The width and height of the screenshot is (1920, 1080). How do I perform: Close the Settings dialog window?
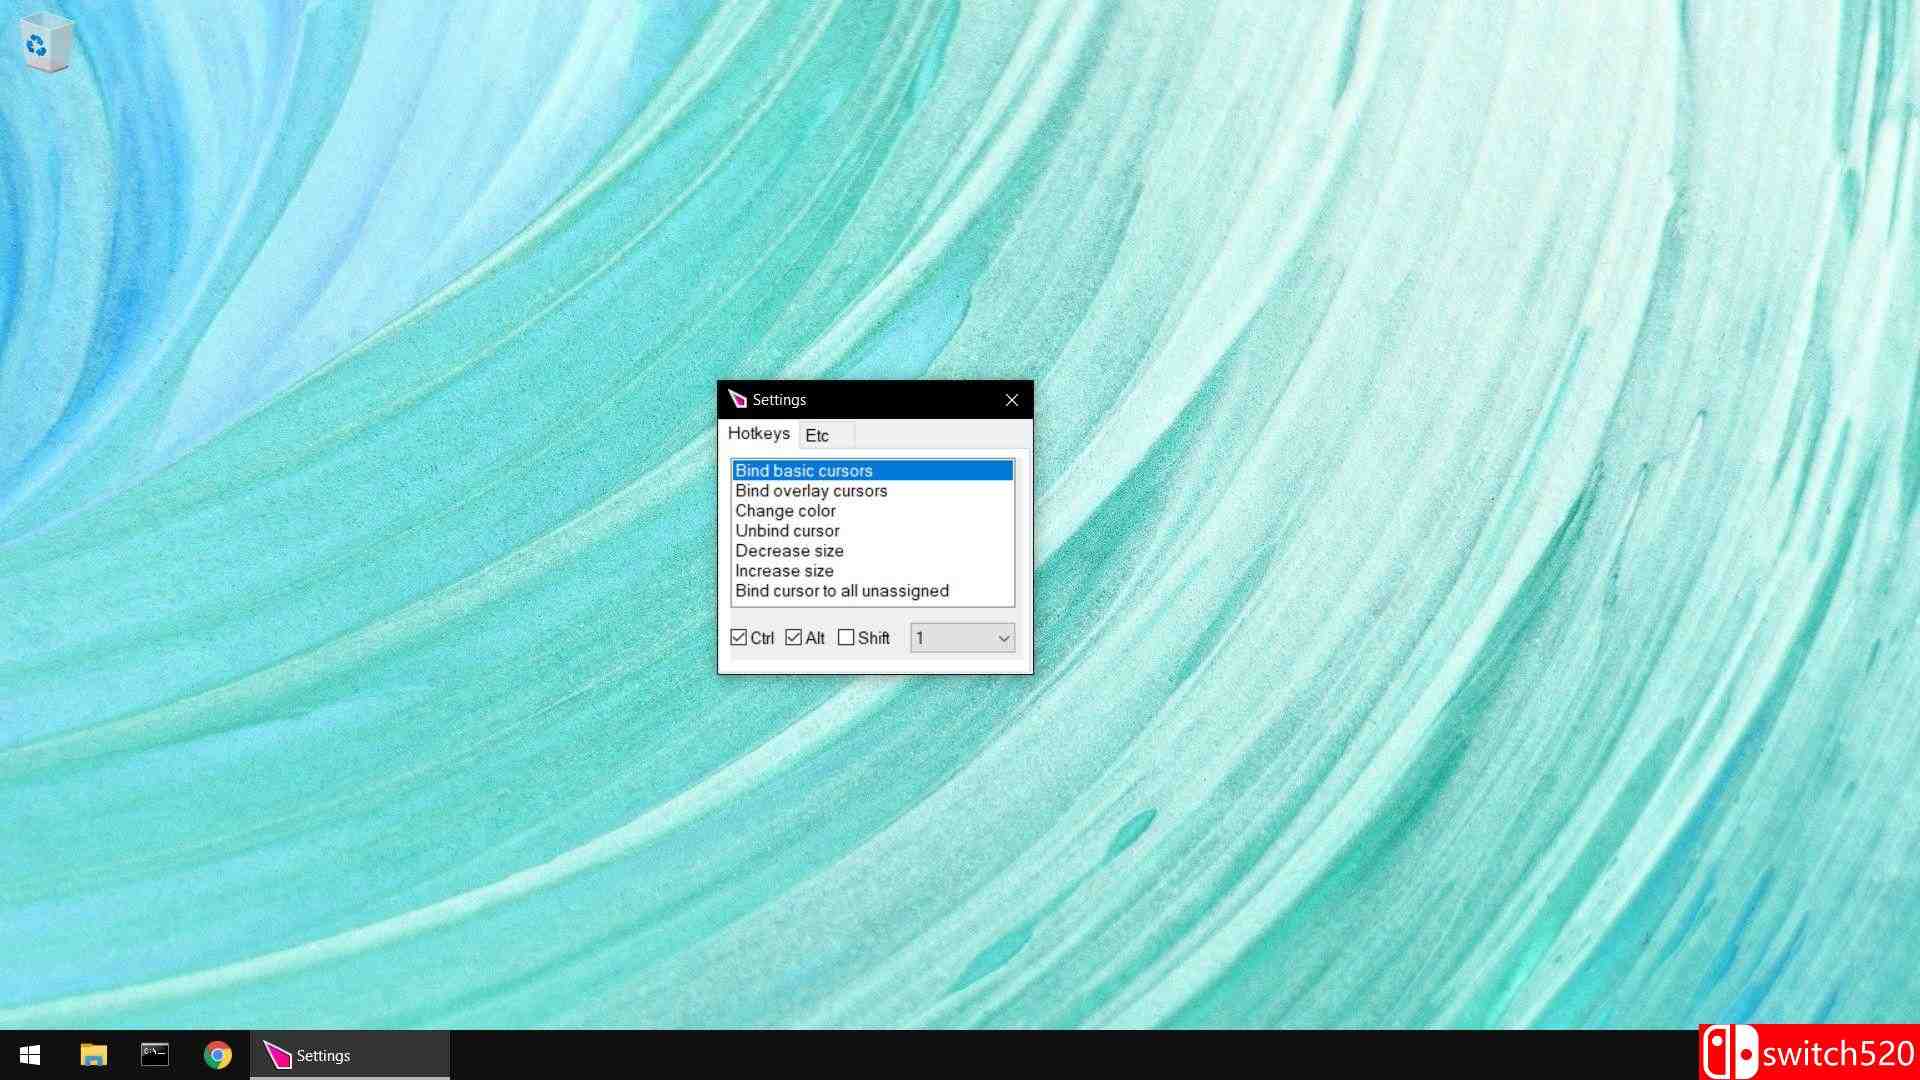coord(1012,400)
